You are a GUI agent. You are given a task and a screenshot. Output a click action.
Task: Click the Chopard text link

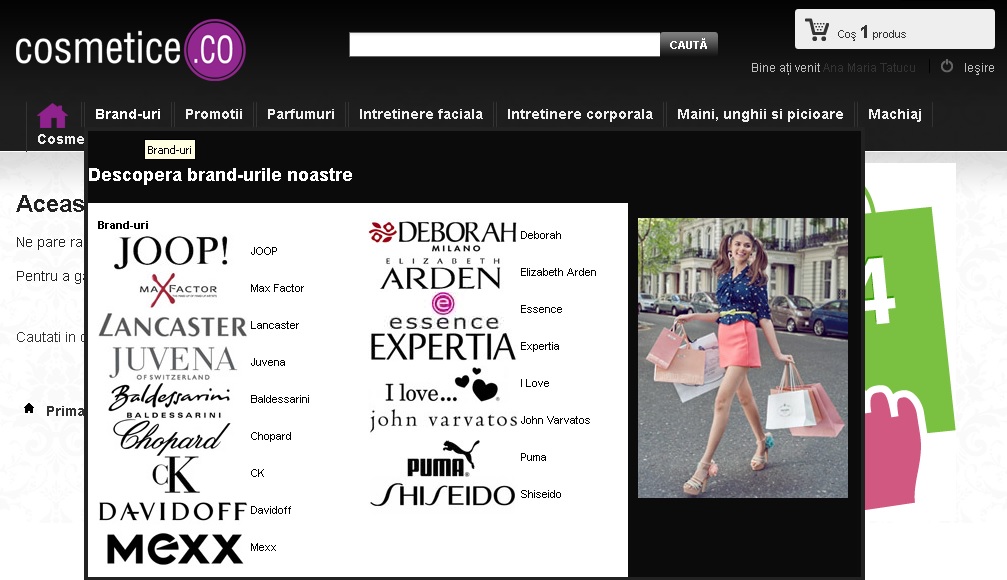[x=270, y=436]
